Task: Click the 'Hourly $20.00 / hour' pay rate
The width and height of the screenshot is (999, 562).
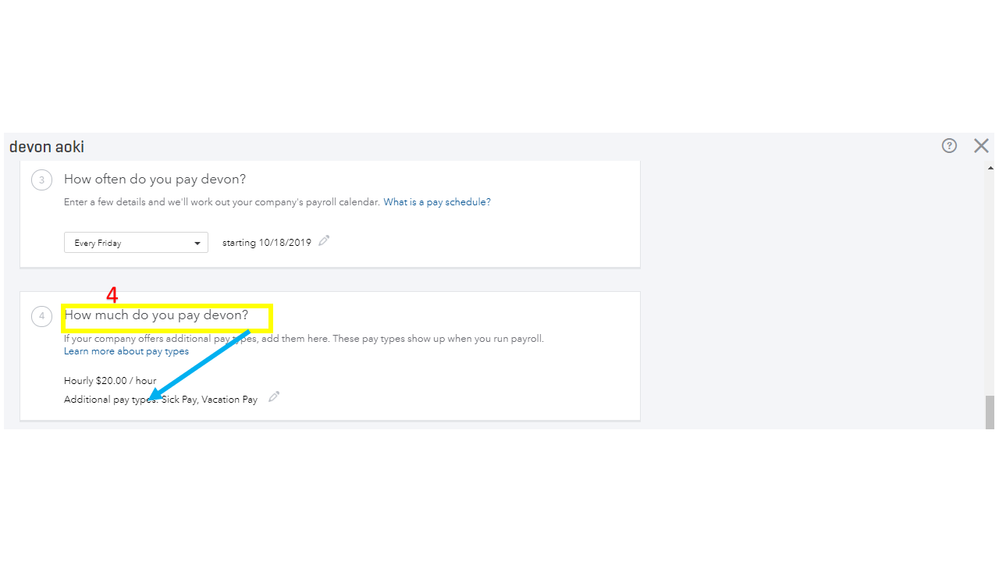Action: [110, 381]
